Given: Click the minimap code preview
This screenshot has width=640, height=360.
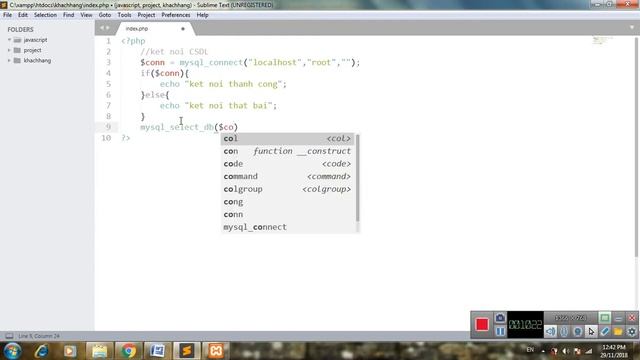Looking at the screenshot, I should [602, 40].
